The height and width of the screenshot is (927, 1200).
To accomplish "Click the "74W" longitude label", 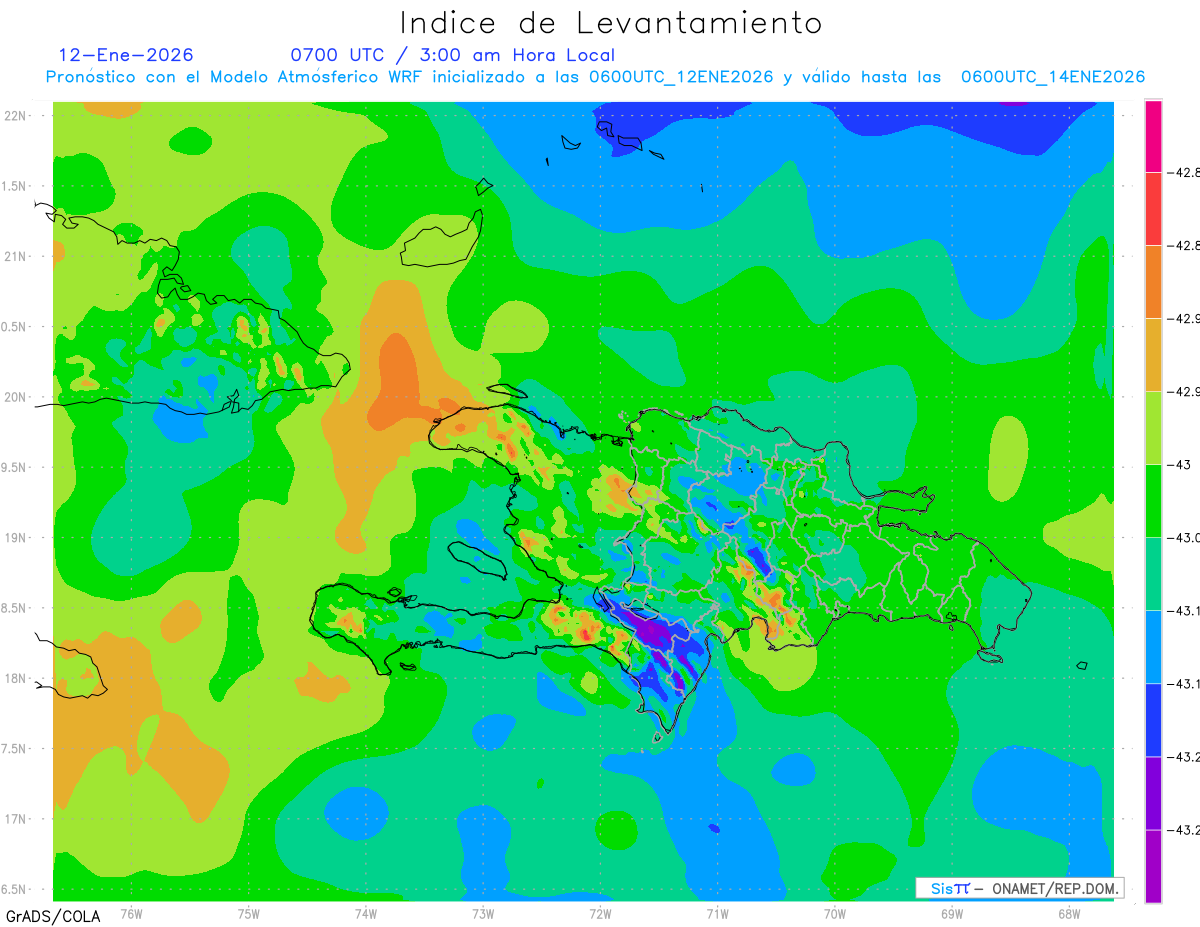I will [366, 913].
